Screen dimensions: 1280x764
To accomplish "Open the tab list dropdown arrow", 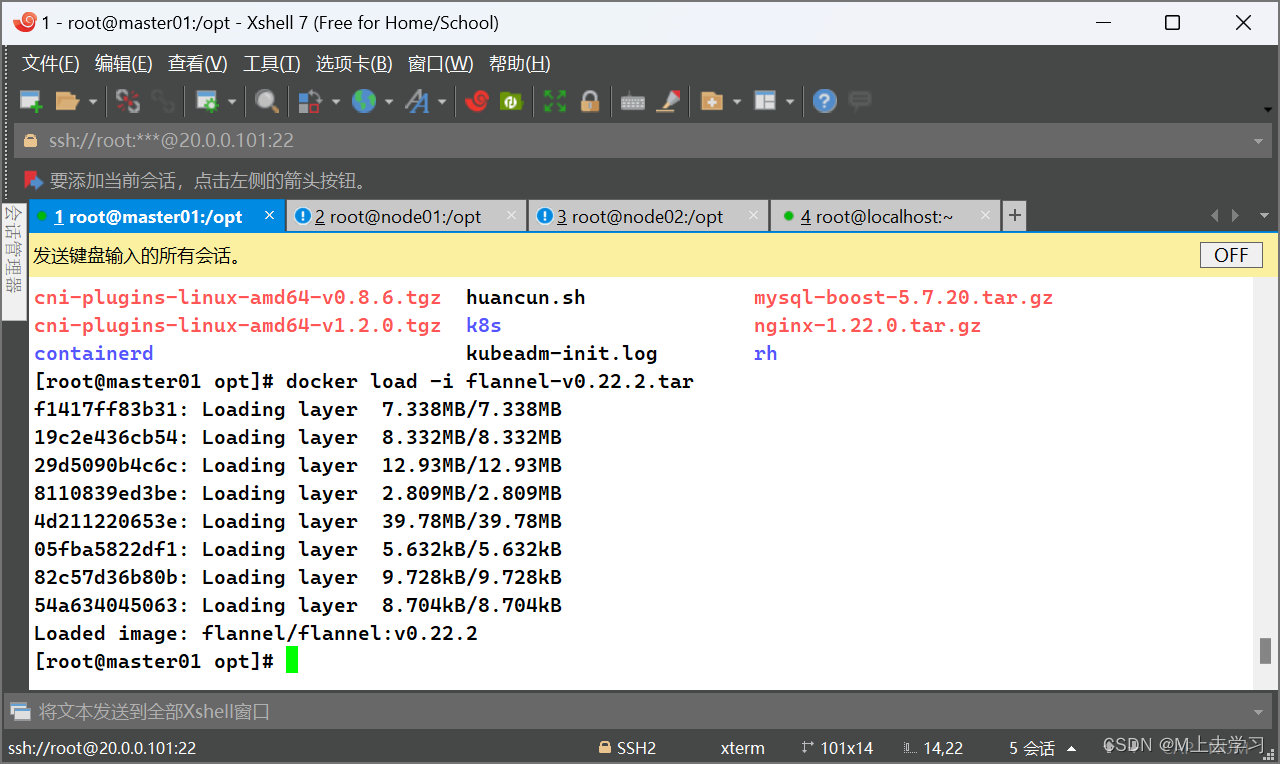I will pyautogui.click(x=1263, y=216).
